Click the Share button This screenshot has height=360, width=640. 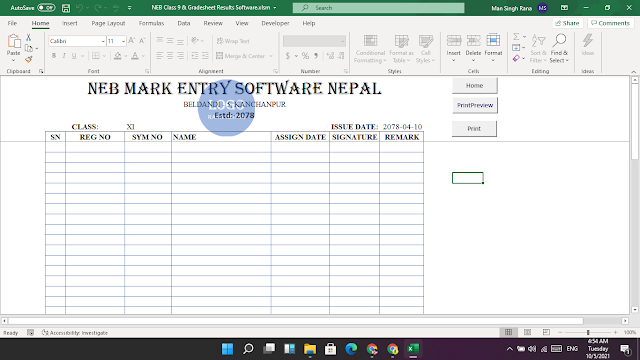(x=567, y=23)
